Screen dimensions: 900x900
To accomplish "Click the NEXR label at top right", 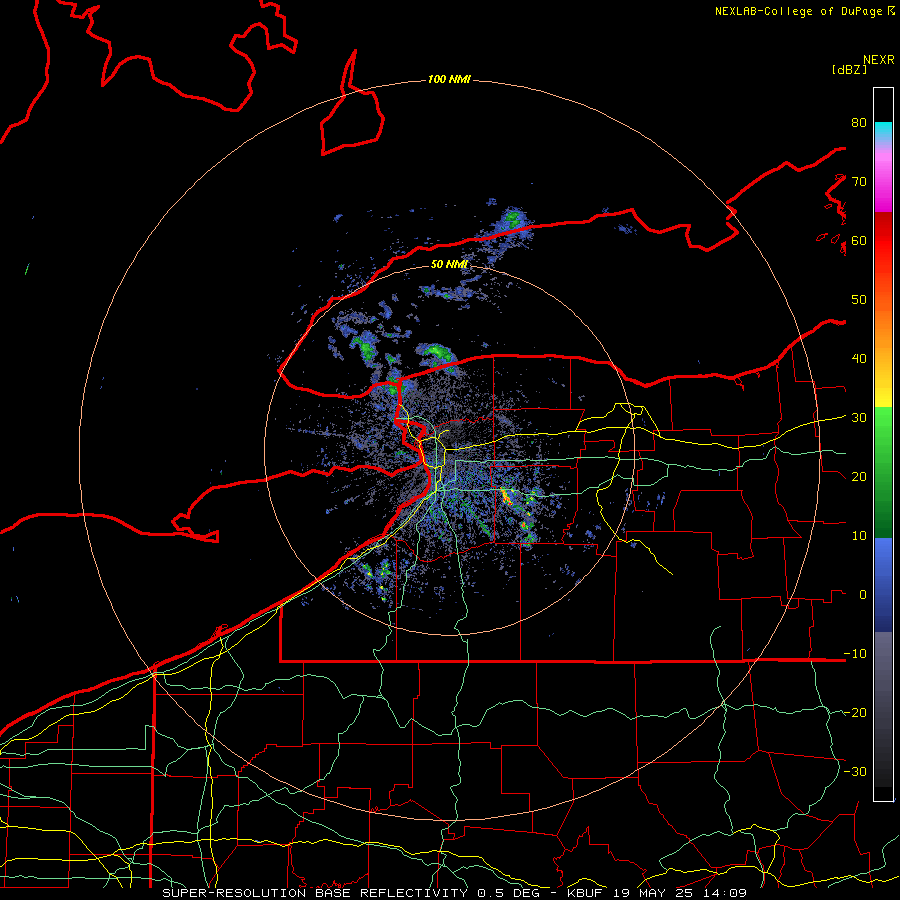I will [x=879, y=60].
